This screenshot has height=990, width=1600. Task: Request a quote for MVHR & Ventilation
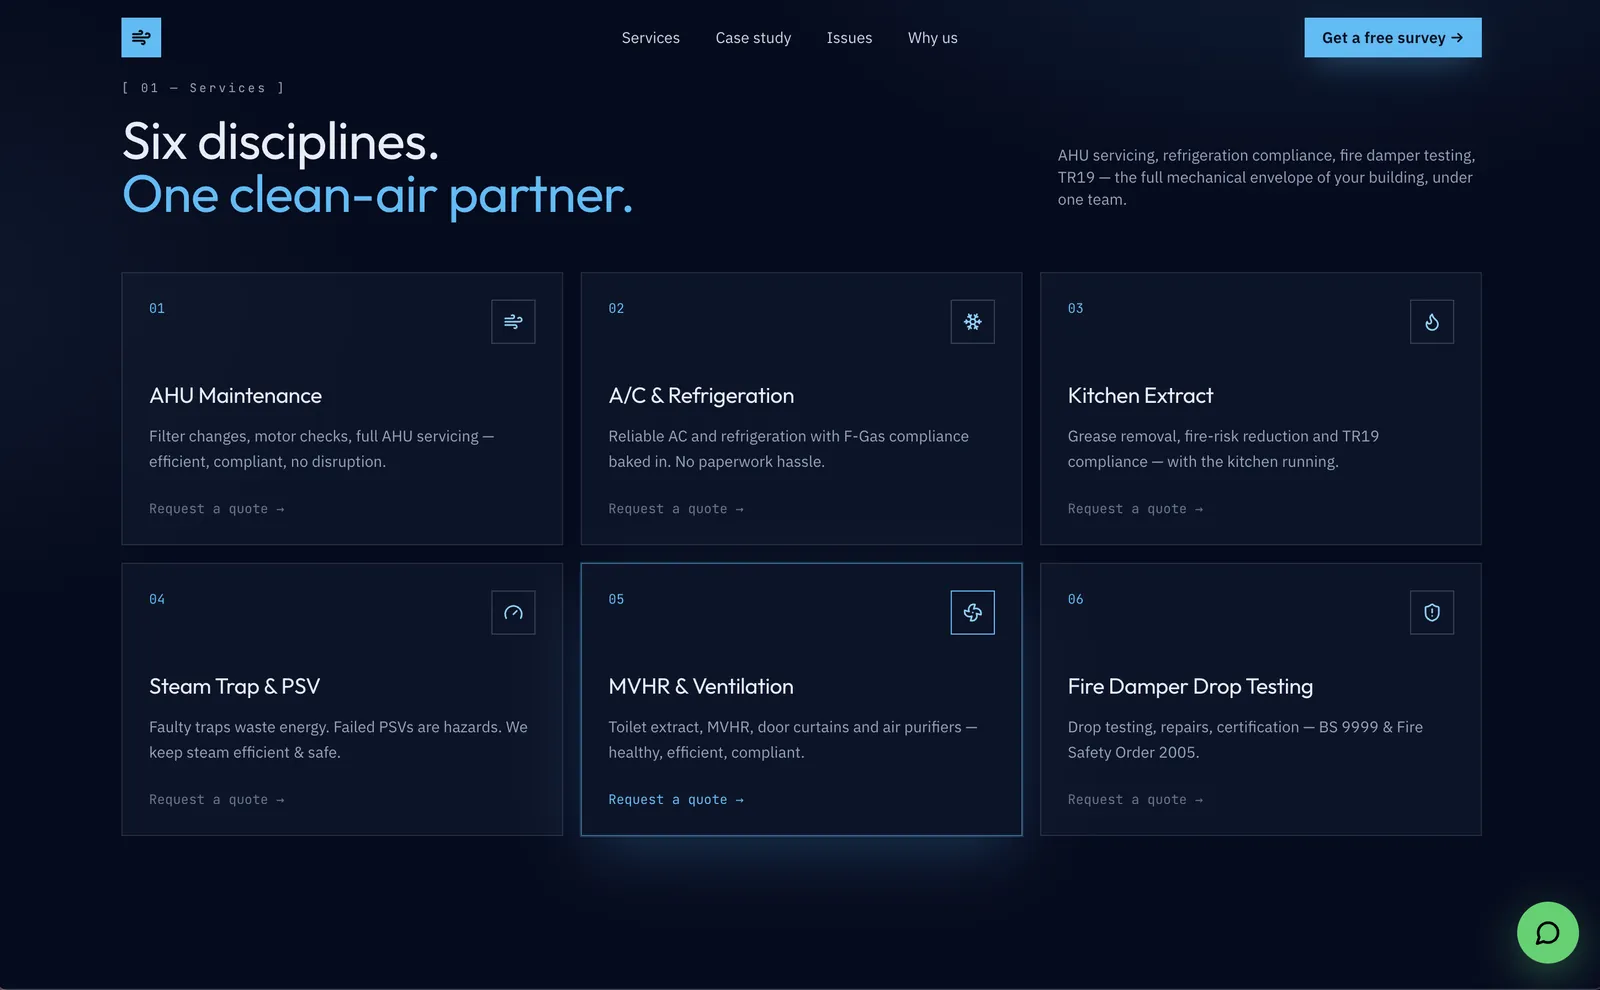[x=676, y=800]
